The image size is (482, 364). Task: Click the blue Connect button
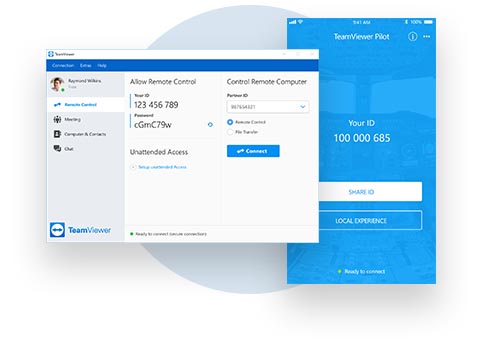tap(253, 151)
